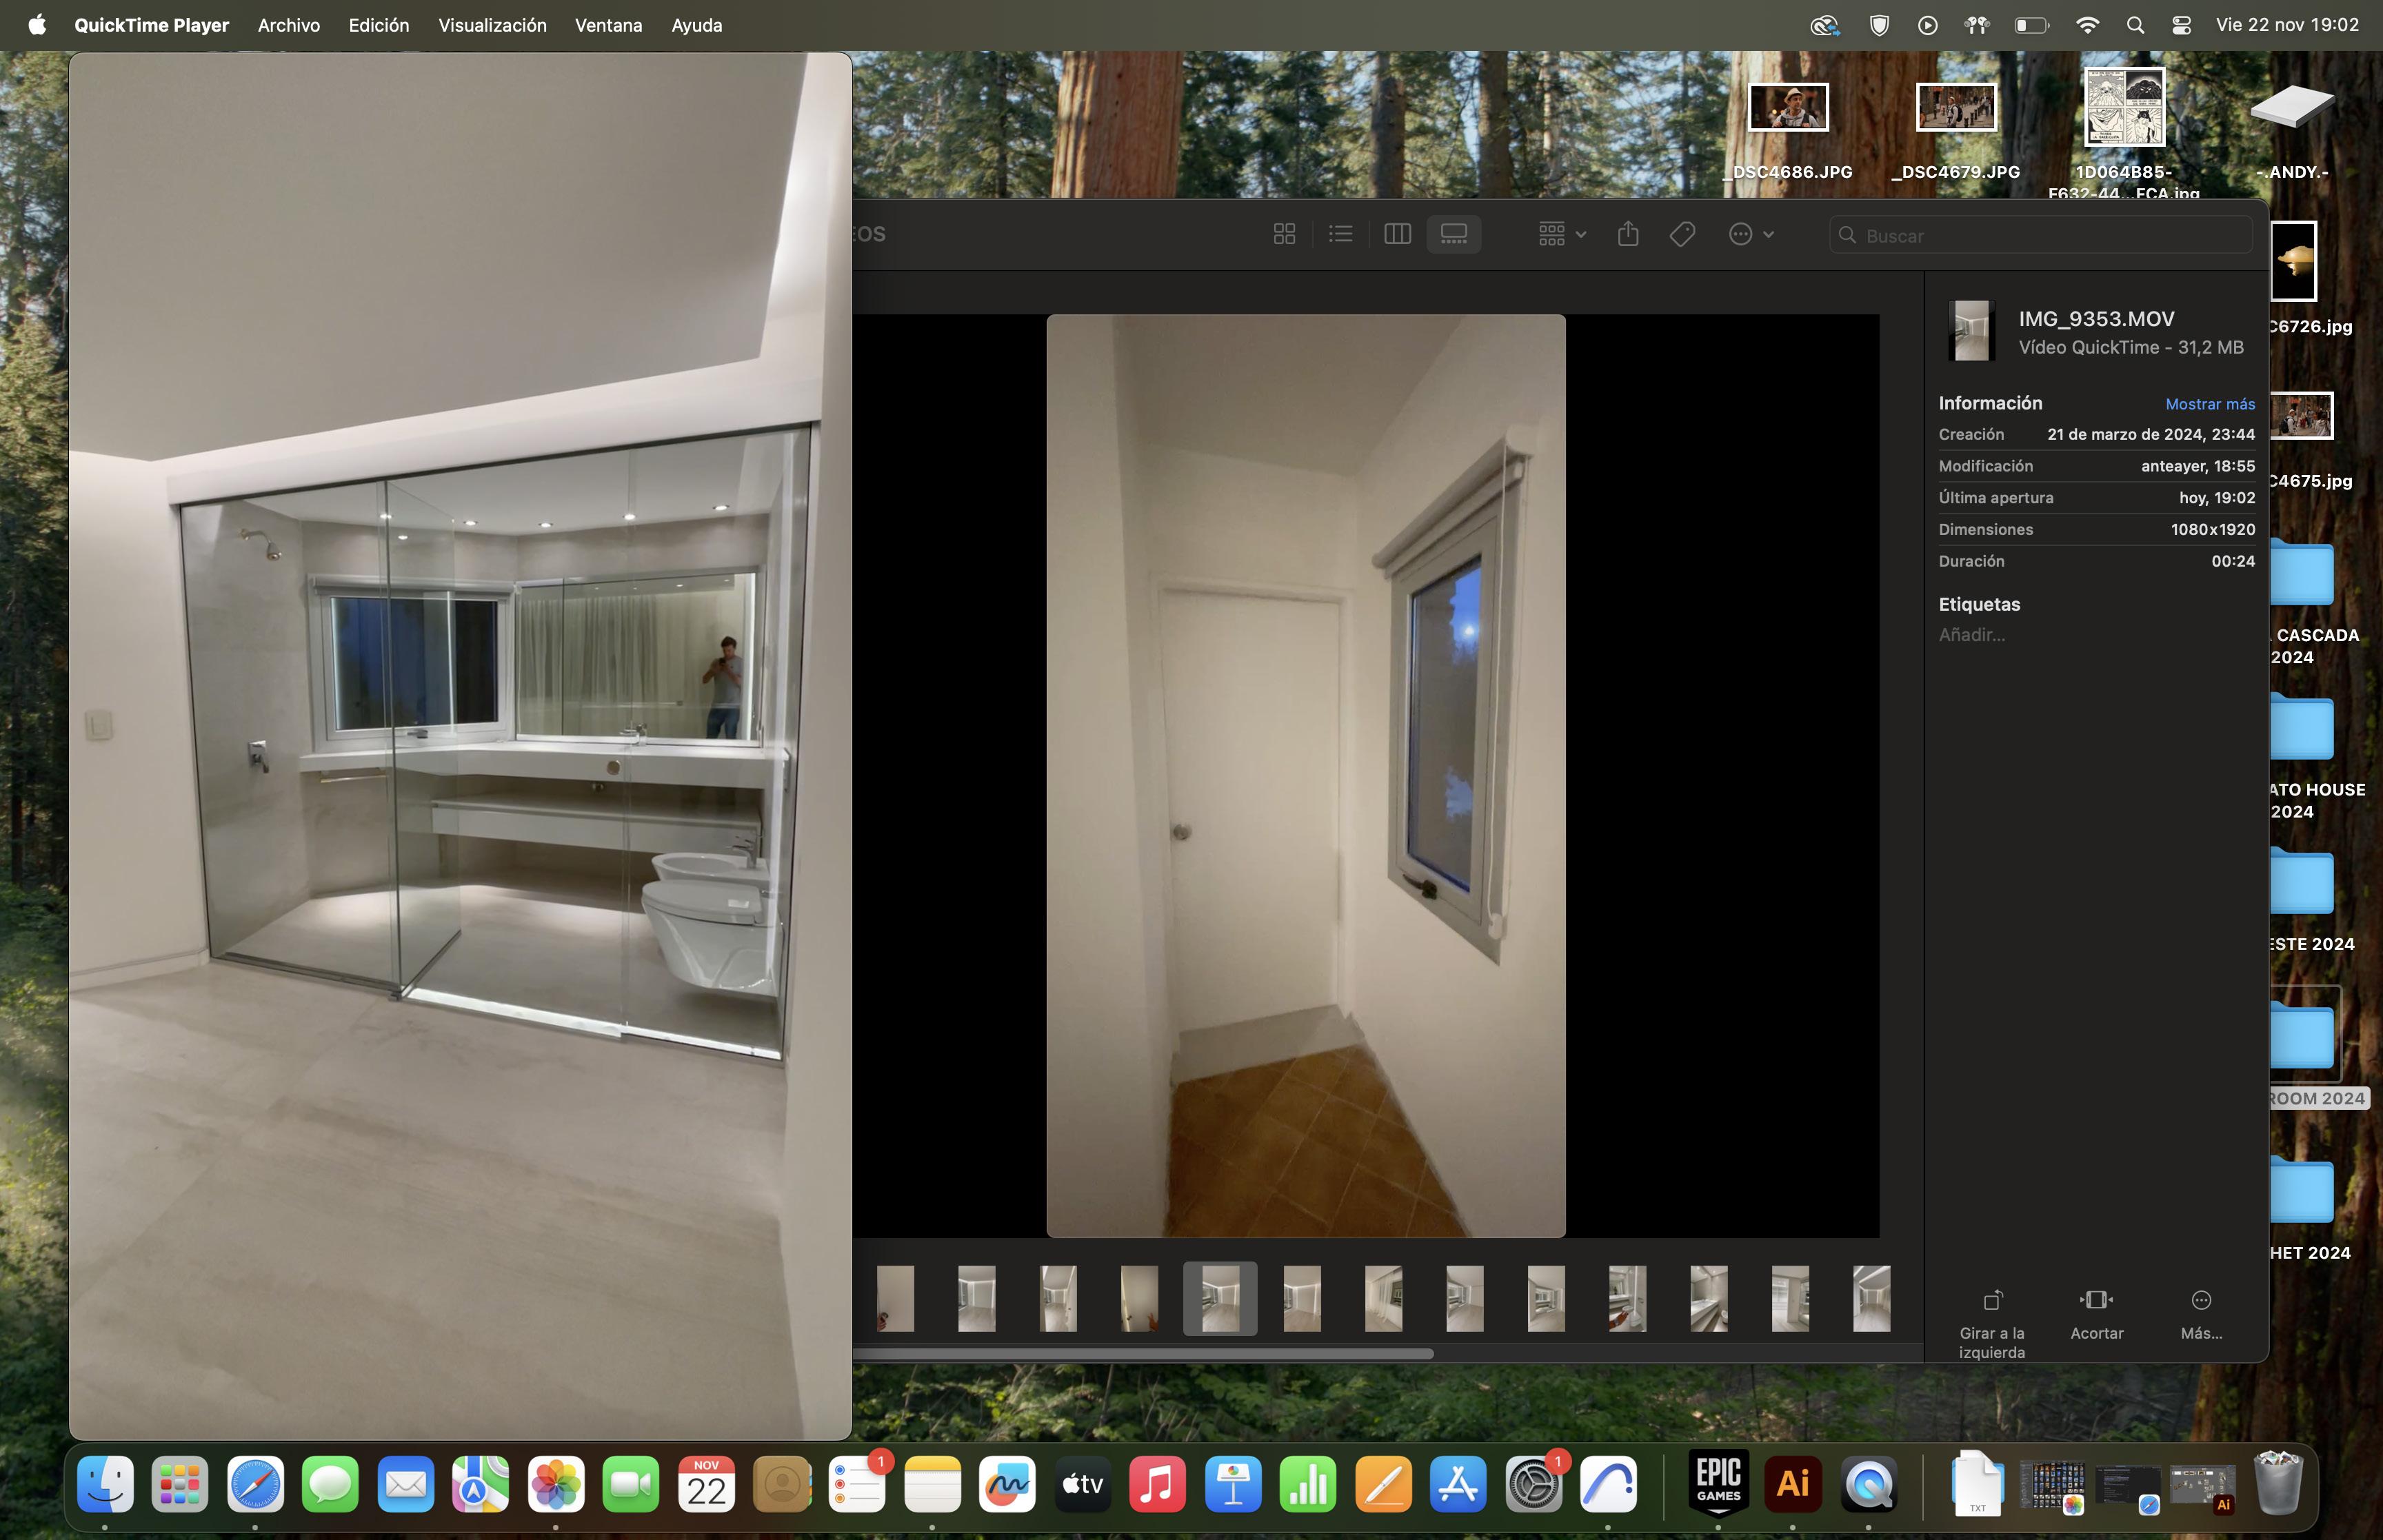Click the Wi-Fi icon in menu bar
This screenshot has width=2383, height=1540.
(x=2087, y=25)
